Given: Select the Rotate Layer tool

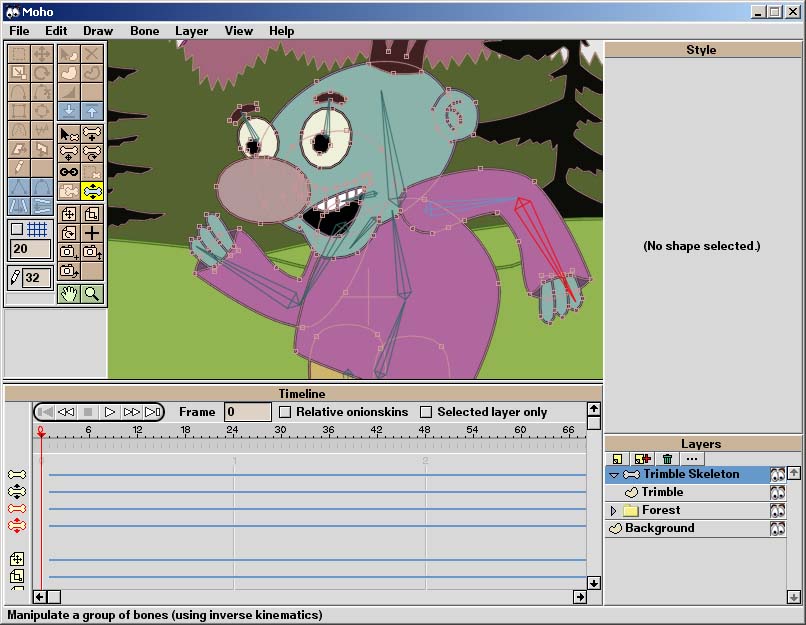Looking at the screenshot, I should click(x=69, y=233).
